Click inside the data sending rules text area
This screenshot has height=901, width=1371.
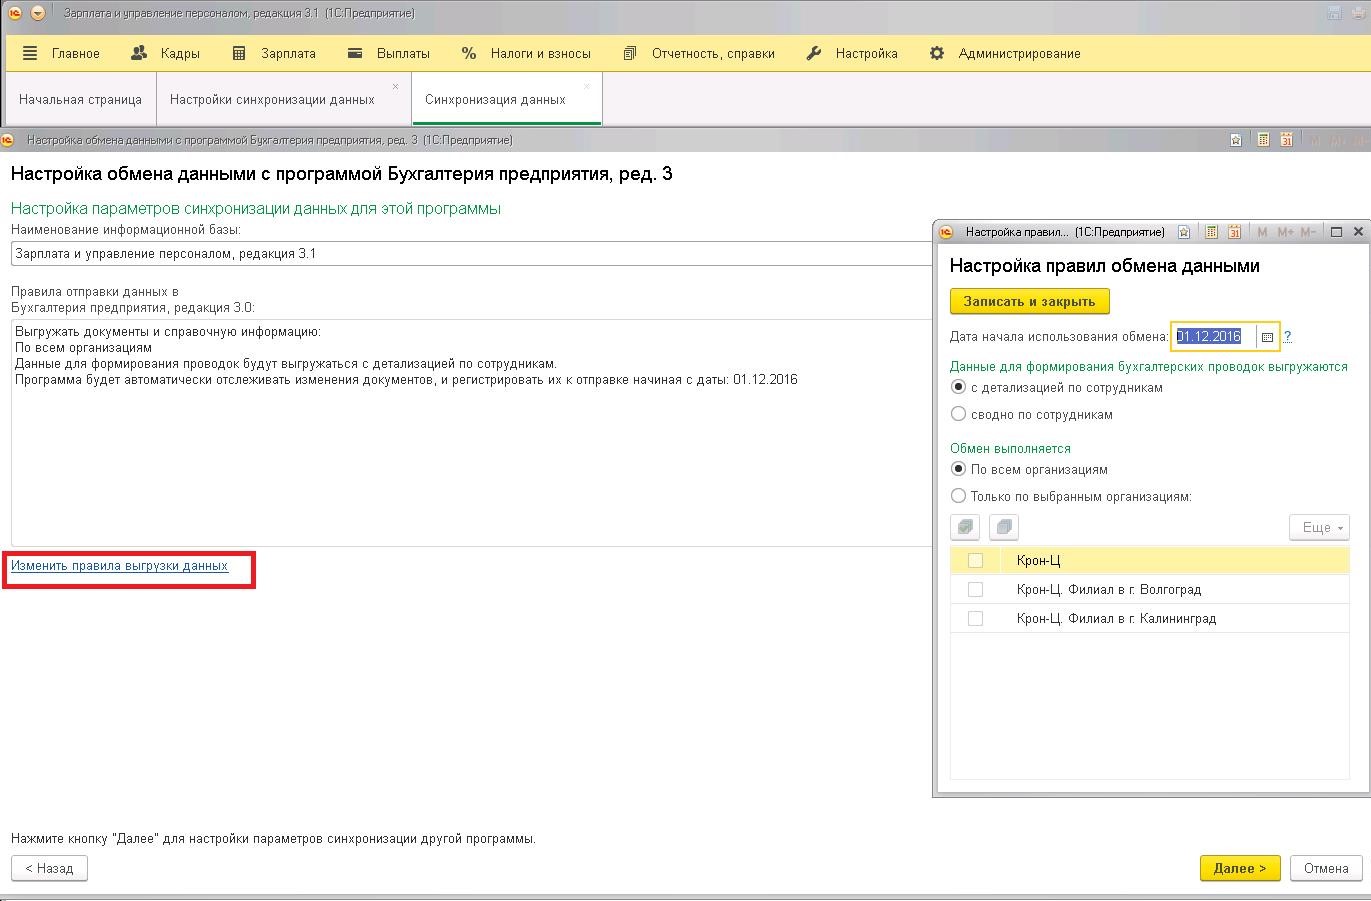471,433
